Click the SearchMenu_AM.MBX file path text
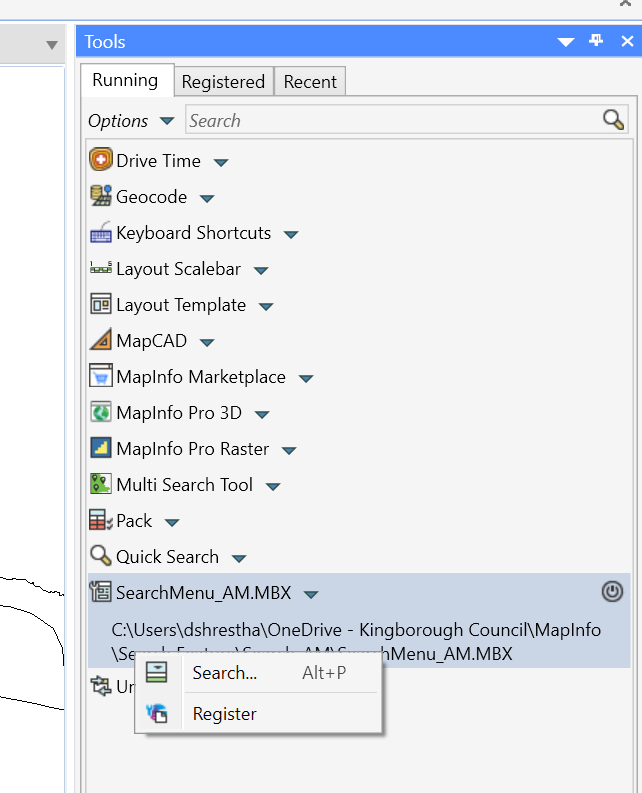 tap(356, 641)
